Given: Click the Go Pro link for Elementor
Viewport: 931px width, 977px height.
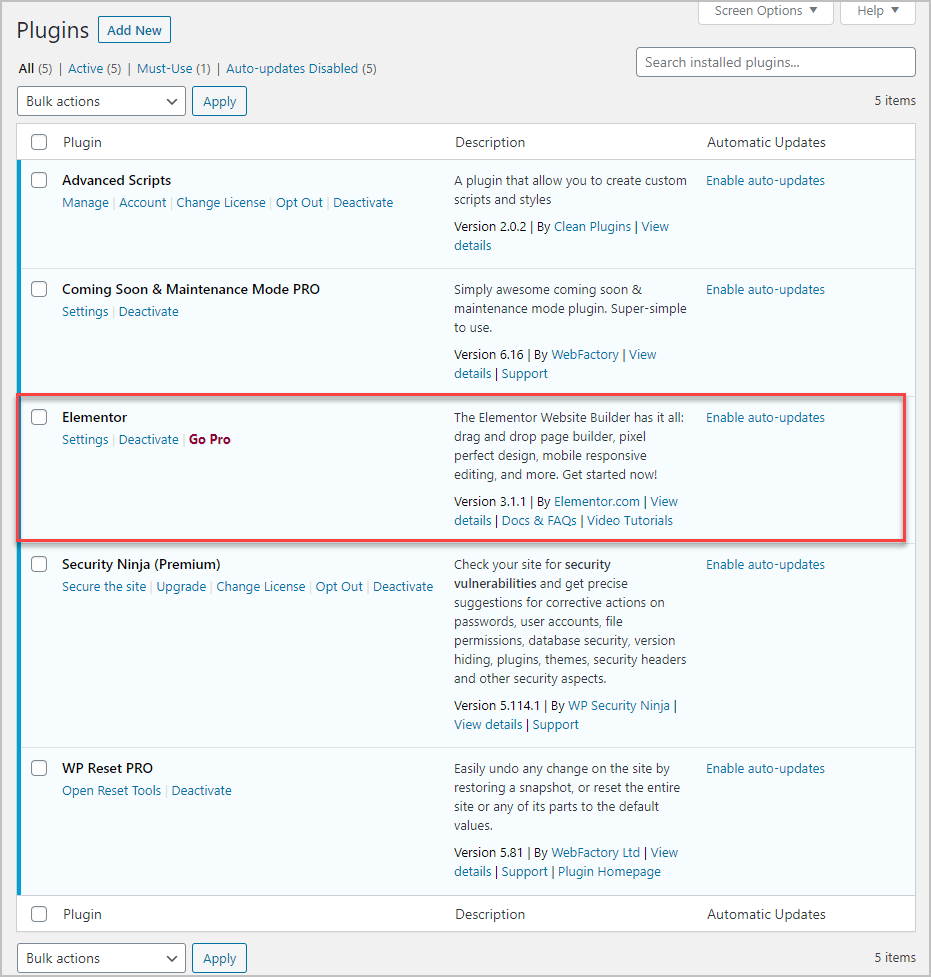Looking at the screenshot, I should point(209,439).
